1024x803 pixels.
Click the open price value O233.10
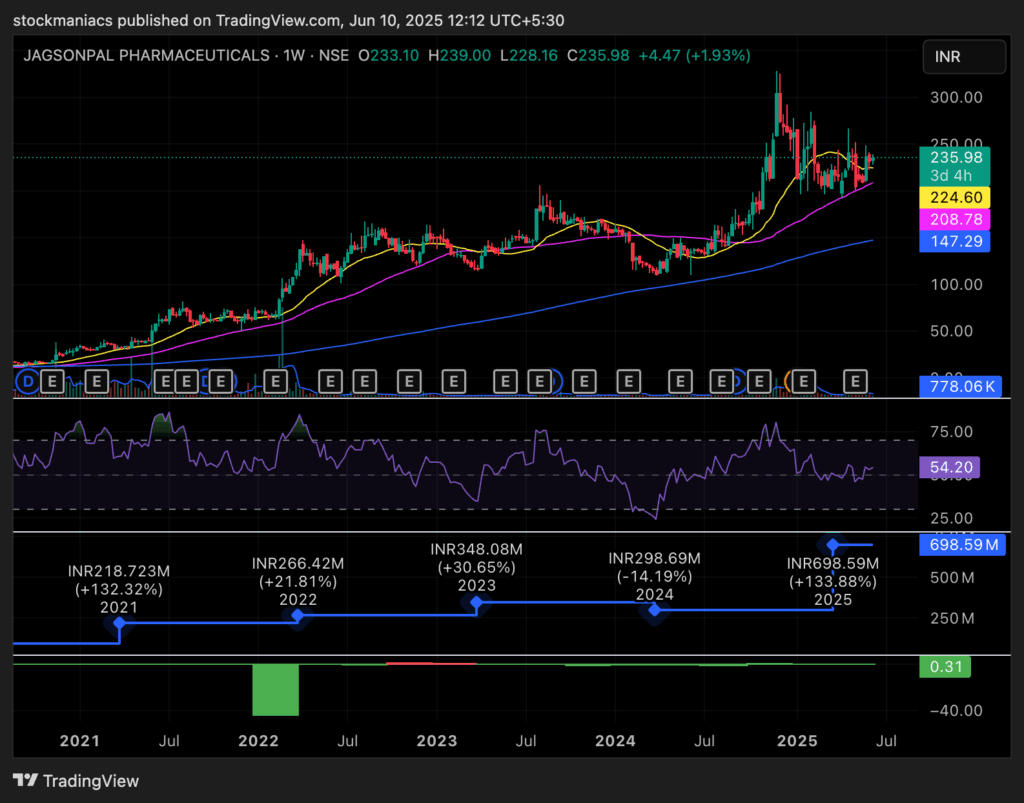click(389, 55)
